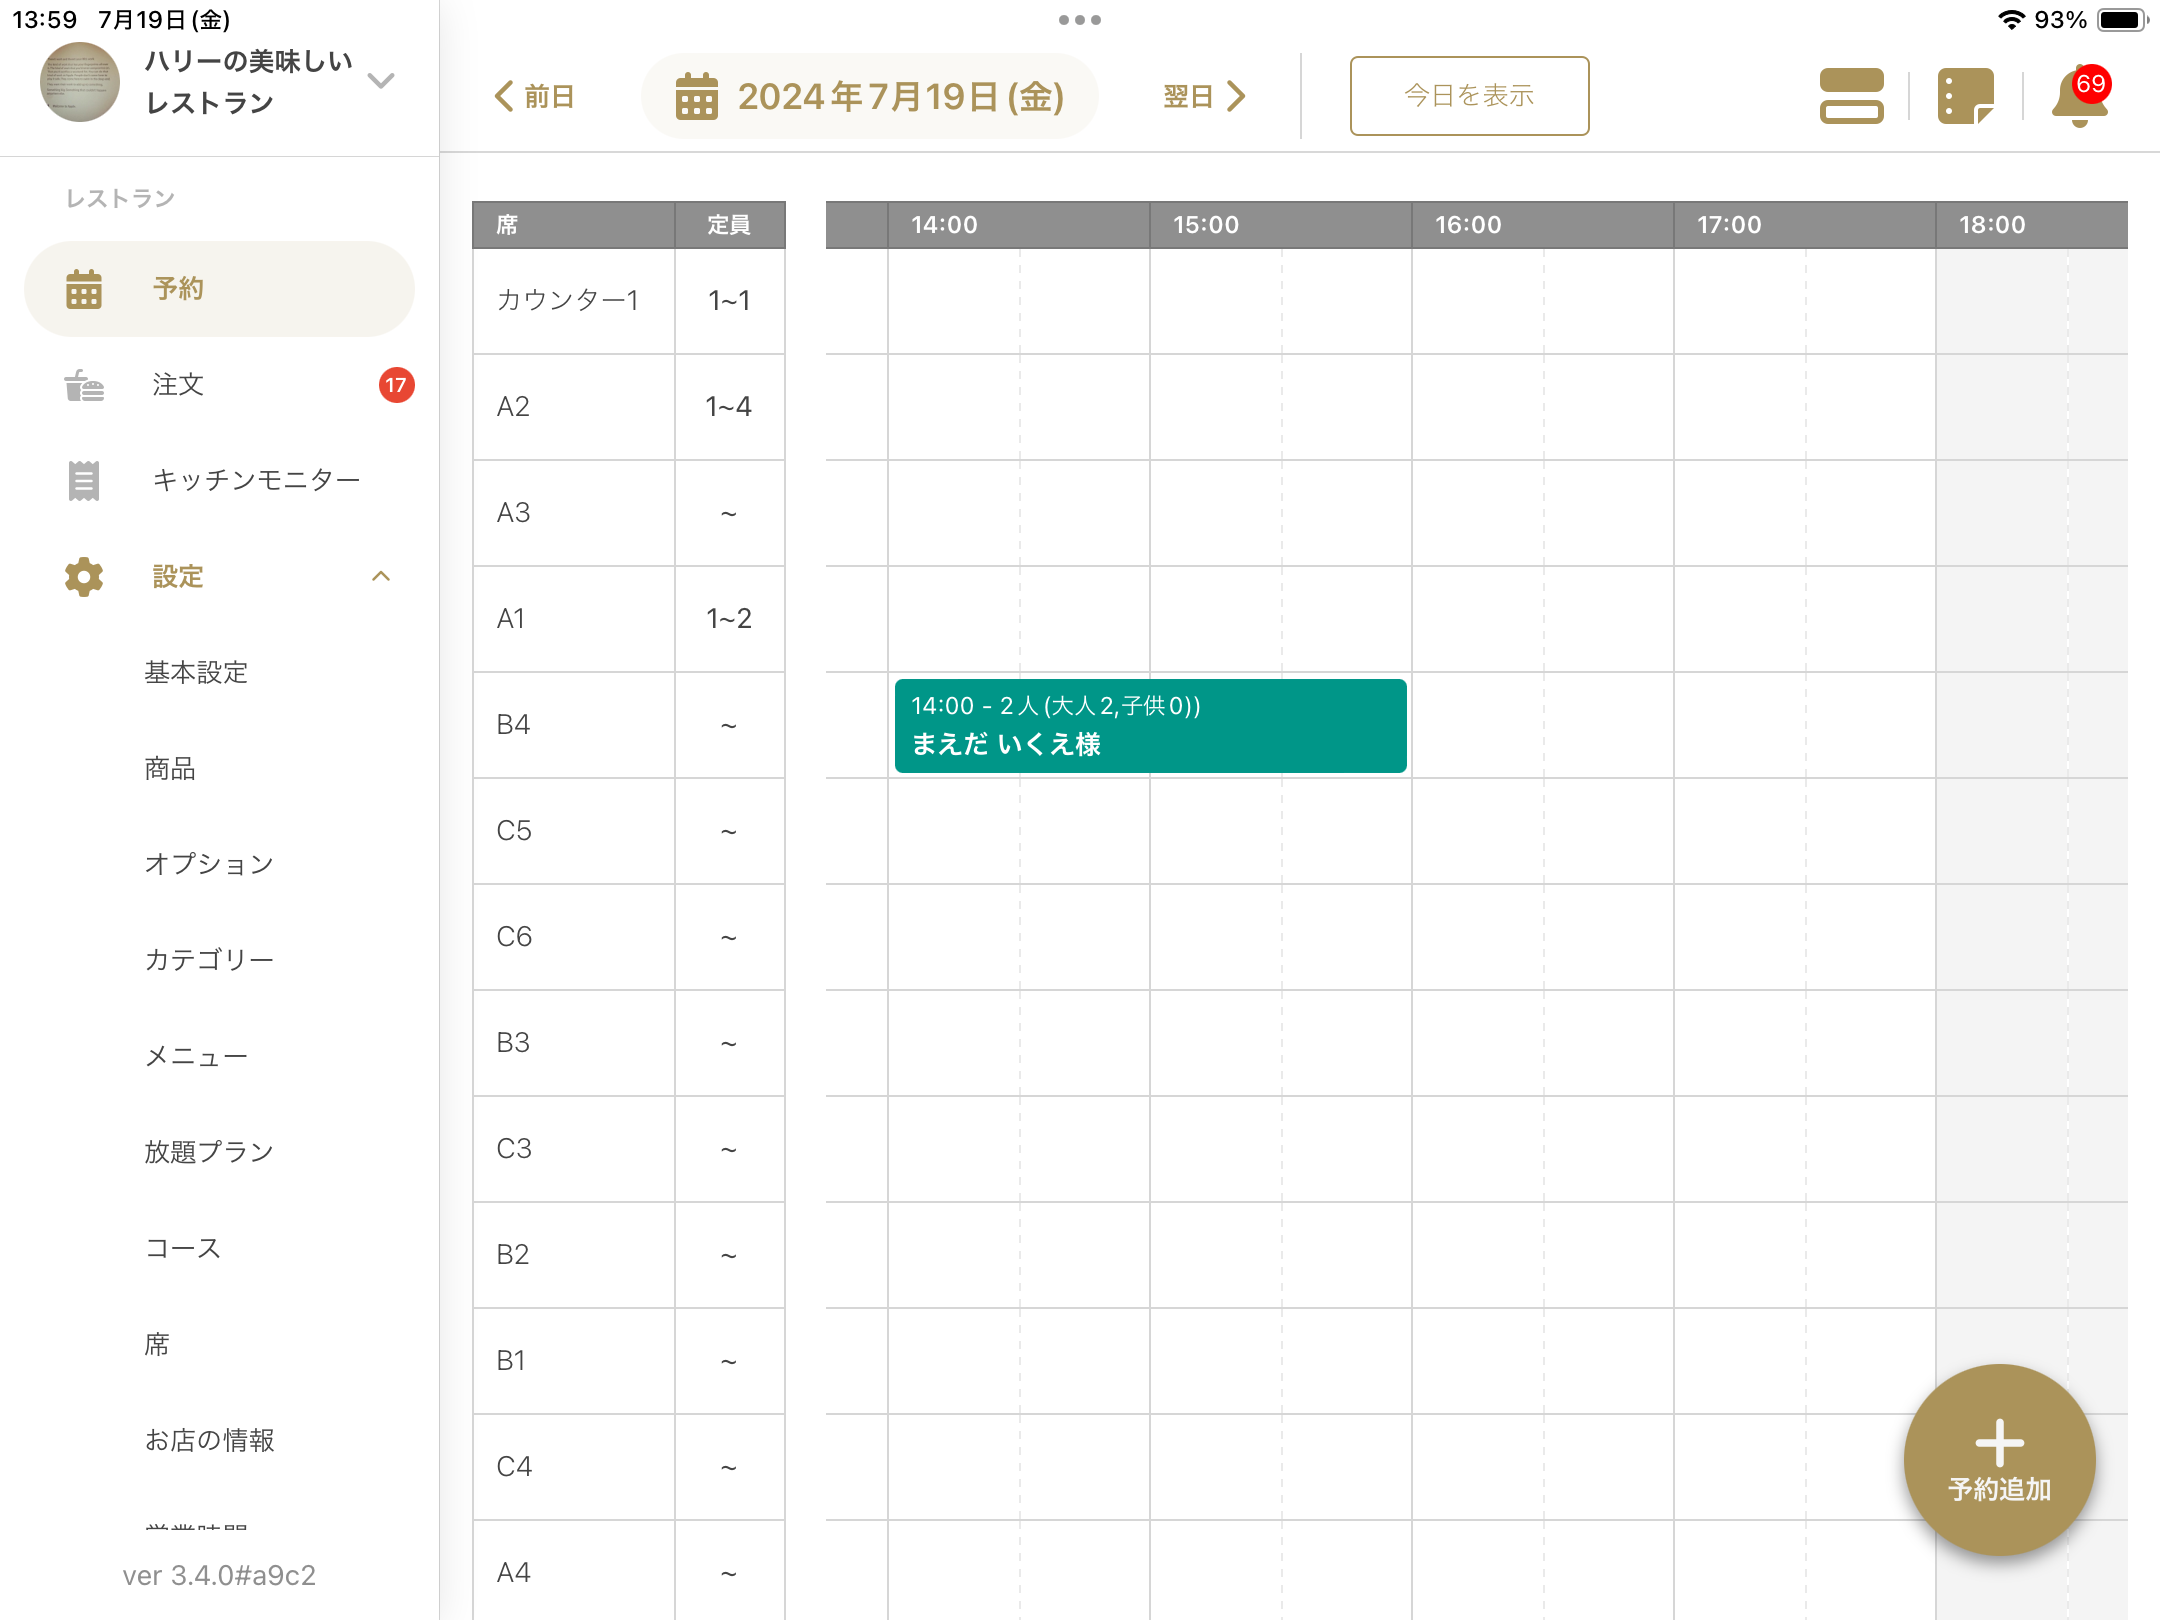The image size is (2160, 1620).
Task: Click the 今日を表示 button
Action: [1469, 96]
